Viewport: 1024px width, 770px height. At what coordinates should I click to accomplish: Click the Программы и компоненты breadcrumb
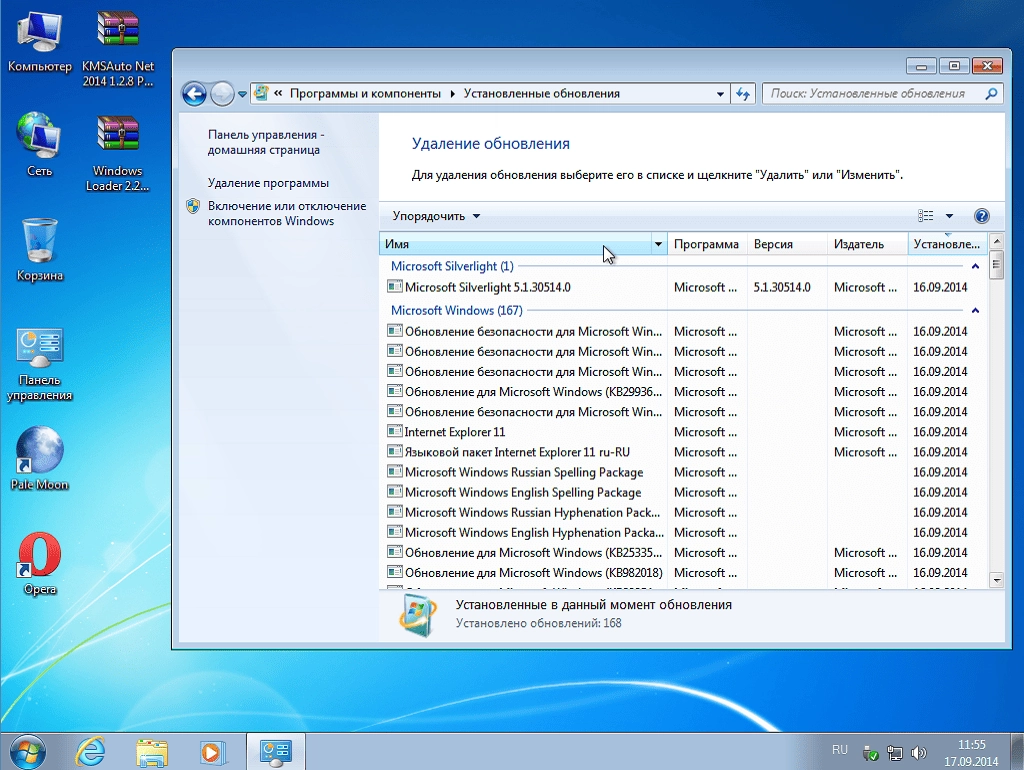[365, 94]
